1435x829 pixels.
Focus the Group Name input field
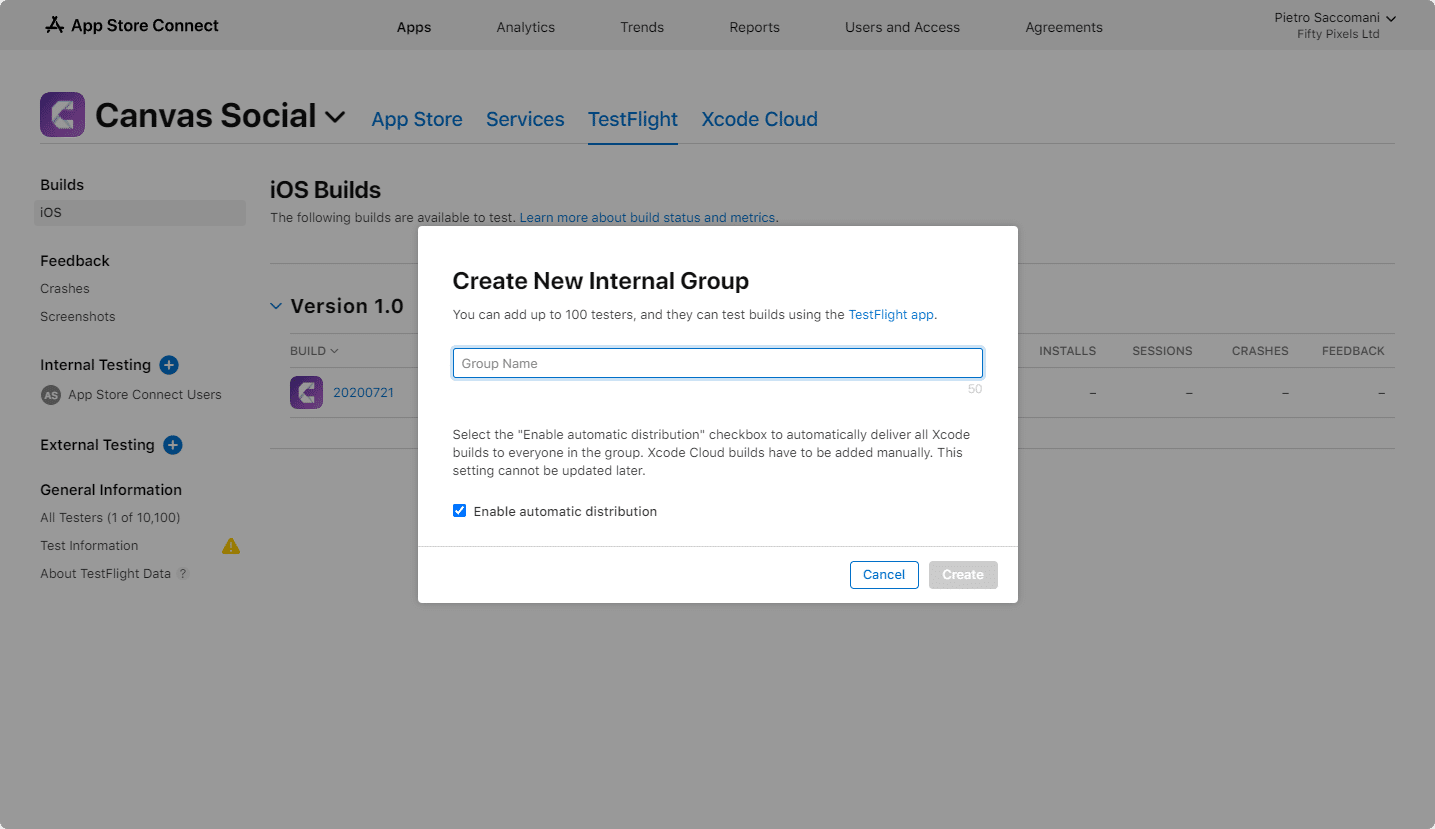(x=718, y=363)
